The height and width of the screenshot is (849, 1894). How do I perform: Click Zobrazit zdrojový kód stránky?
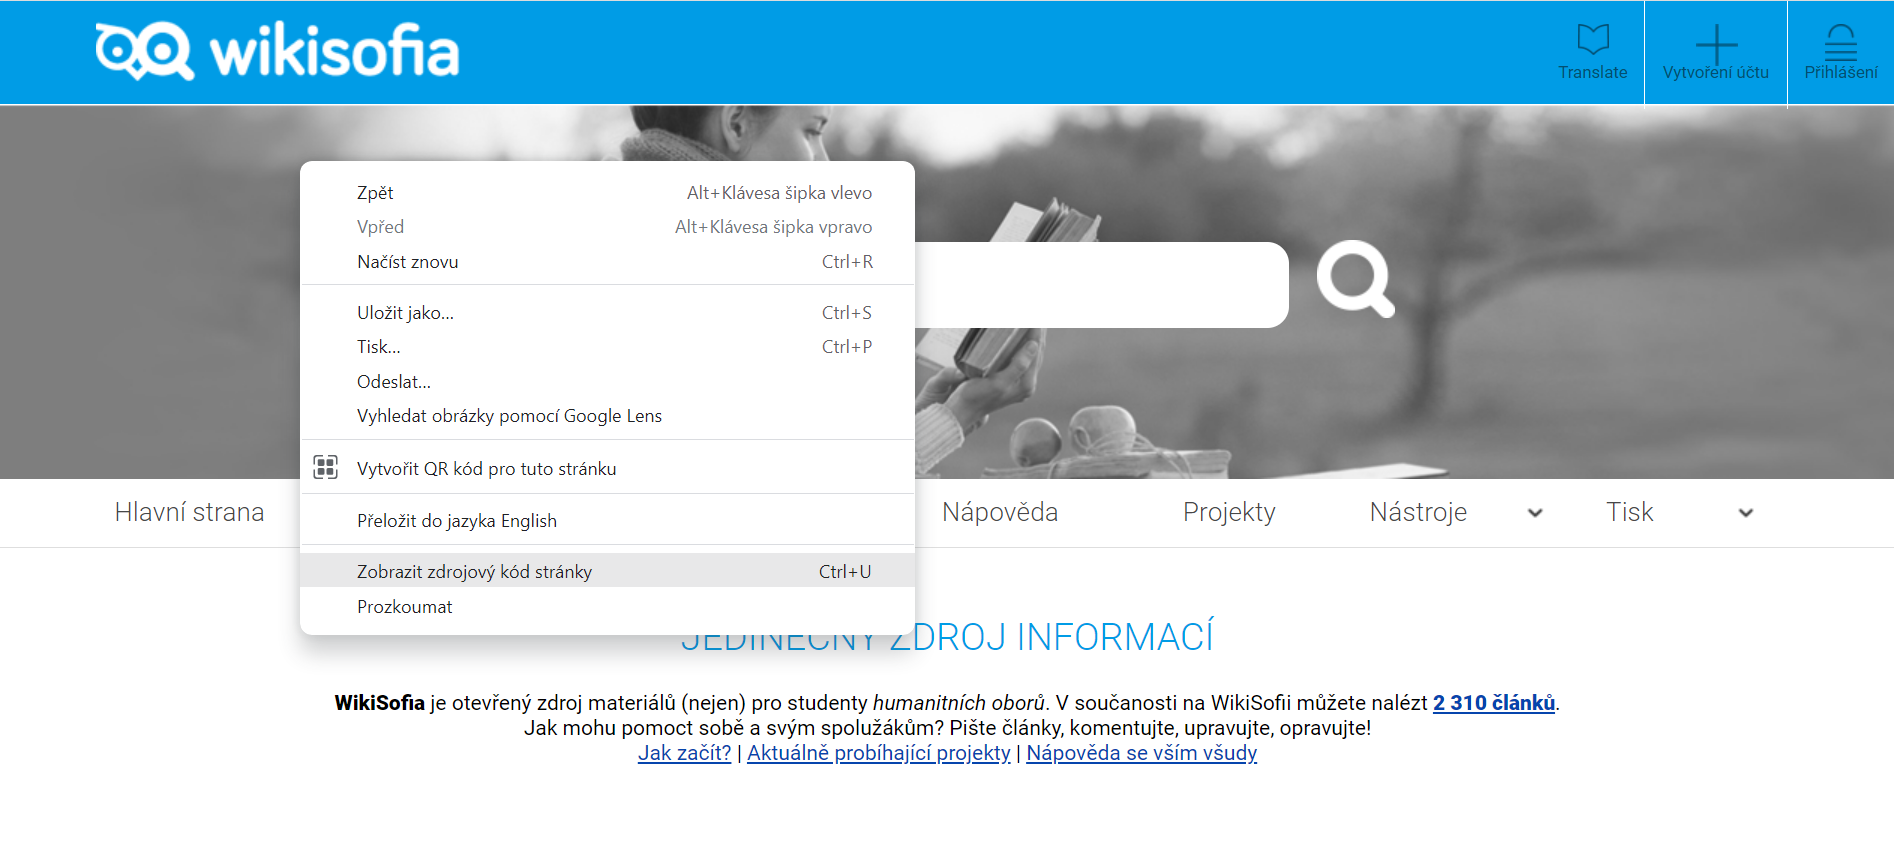coord(474,572)
